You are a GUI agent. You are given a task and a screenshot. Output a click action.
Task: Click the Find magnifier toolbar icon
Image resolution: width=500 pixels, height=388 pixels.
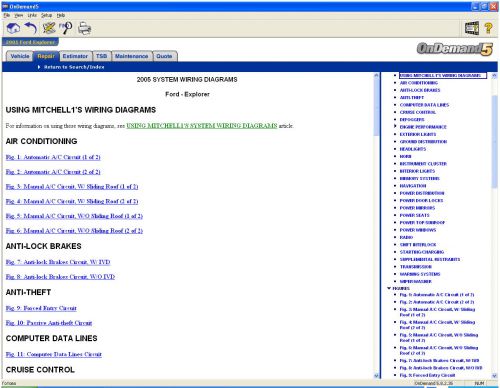pyautogui.click(x=66, y=28)
